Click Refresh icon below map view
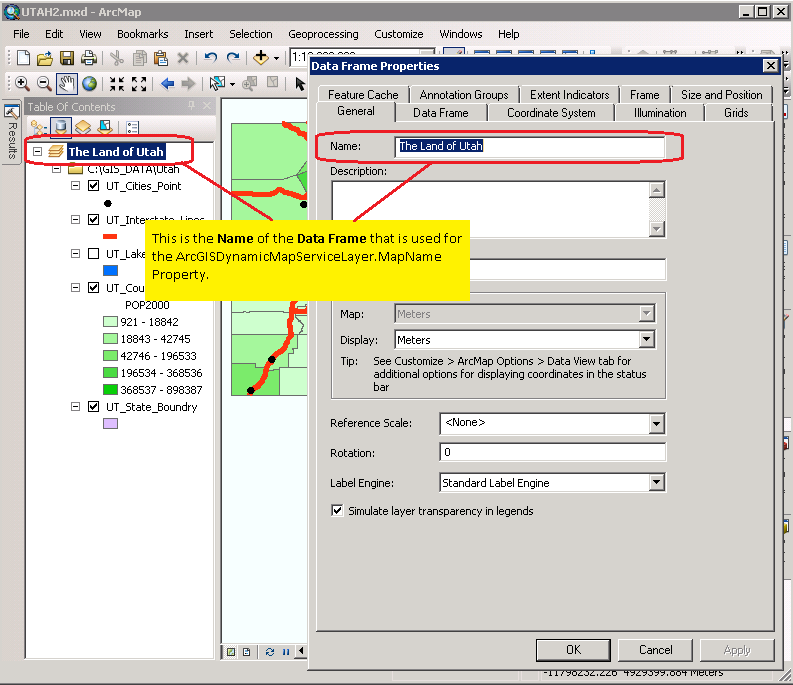Viewport: 793px width, 685px height. tap(270, 652)
